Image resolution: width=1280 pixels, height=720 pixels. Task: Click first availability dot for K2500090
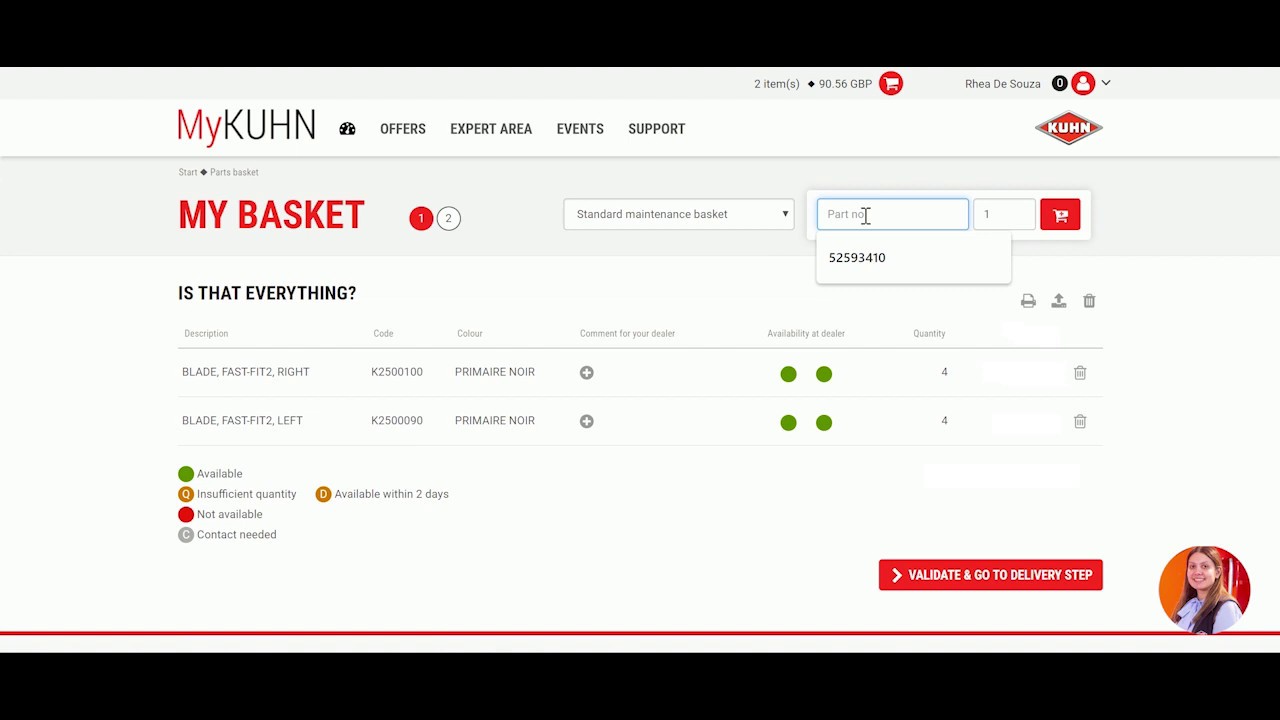pos(789,423)
